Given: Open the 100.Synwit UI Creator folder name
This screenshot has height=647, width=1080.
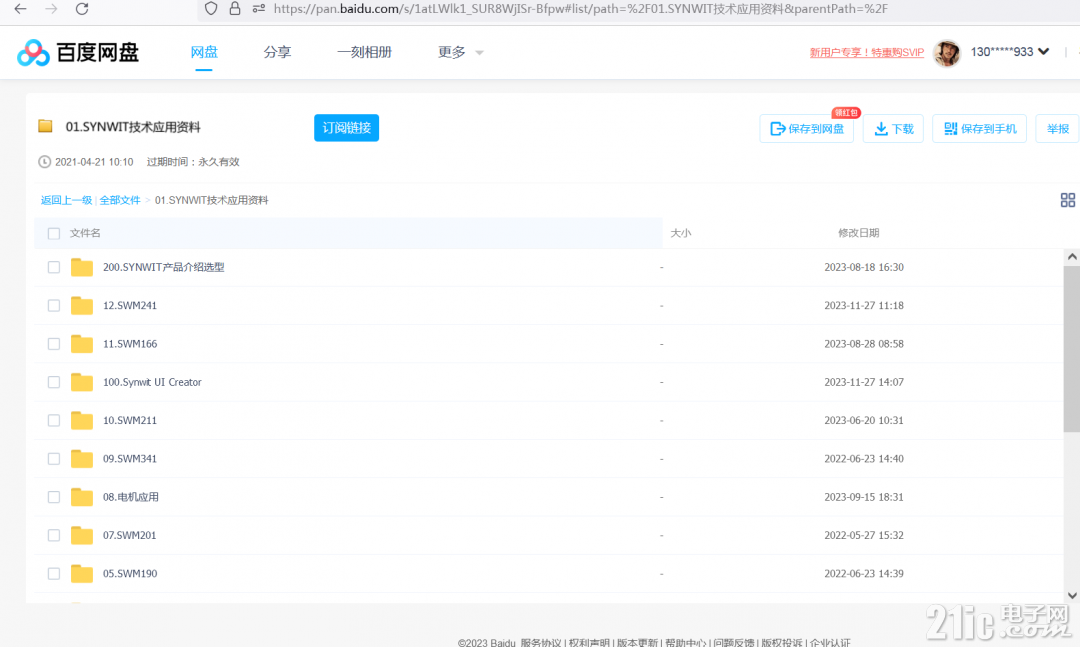Looking at the screenshot, I should (x=152, y=382).
